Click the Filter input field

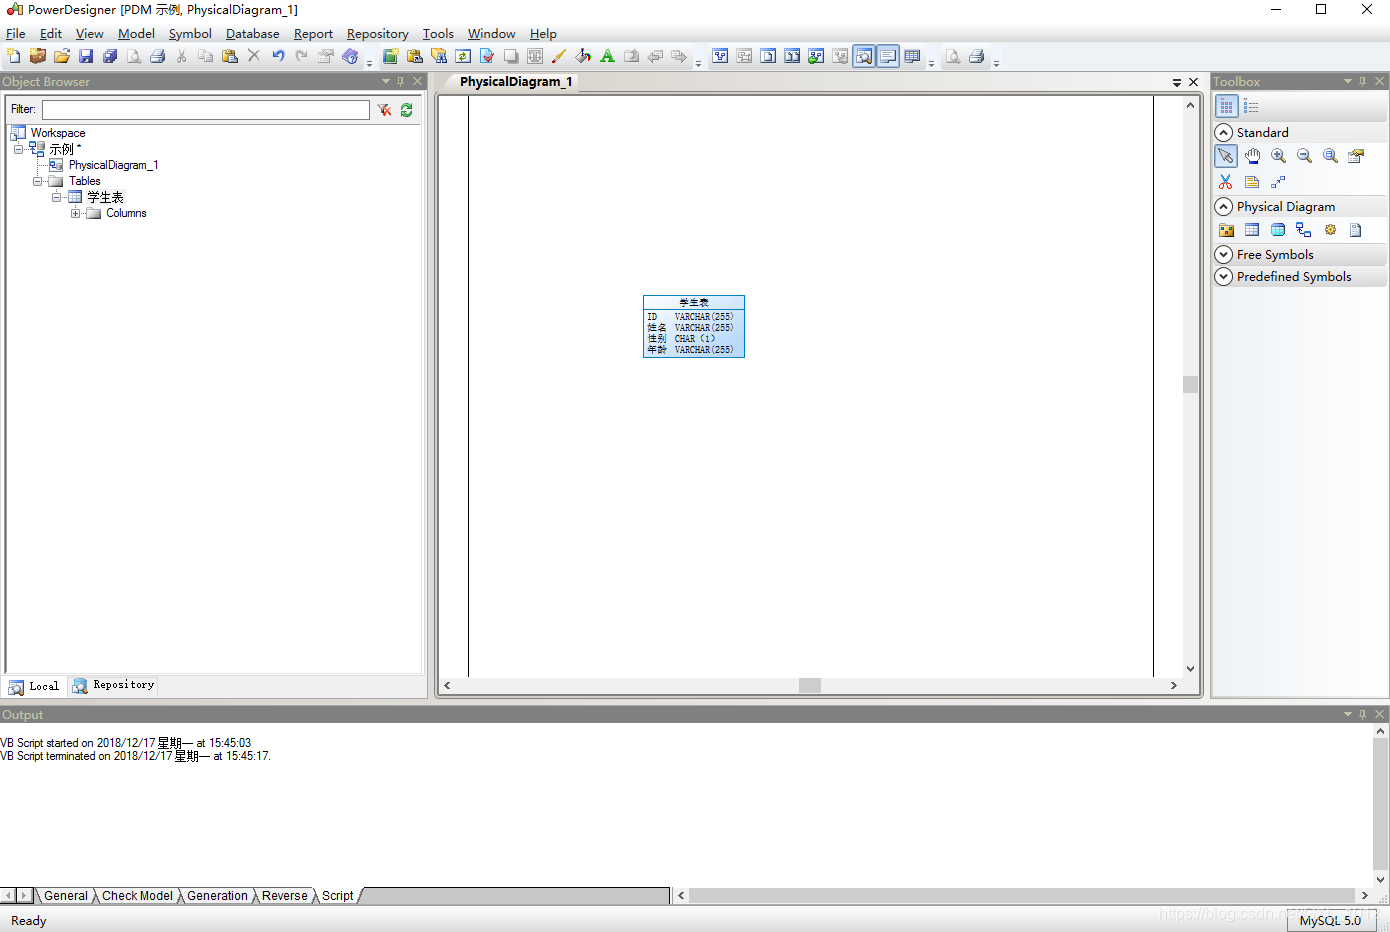[206, 110]
